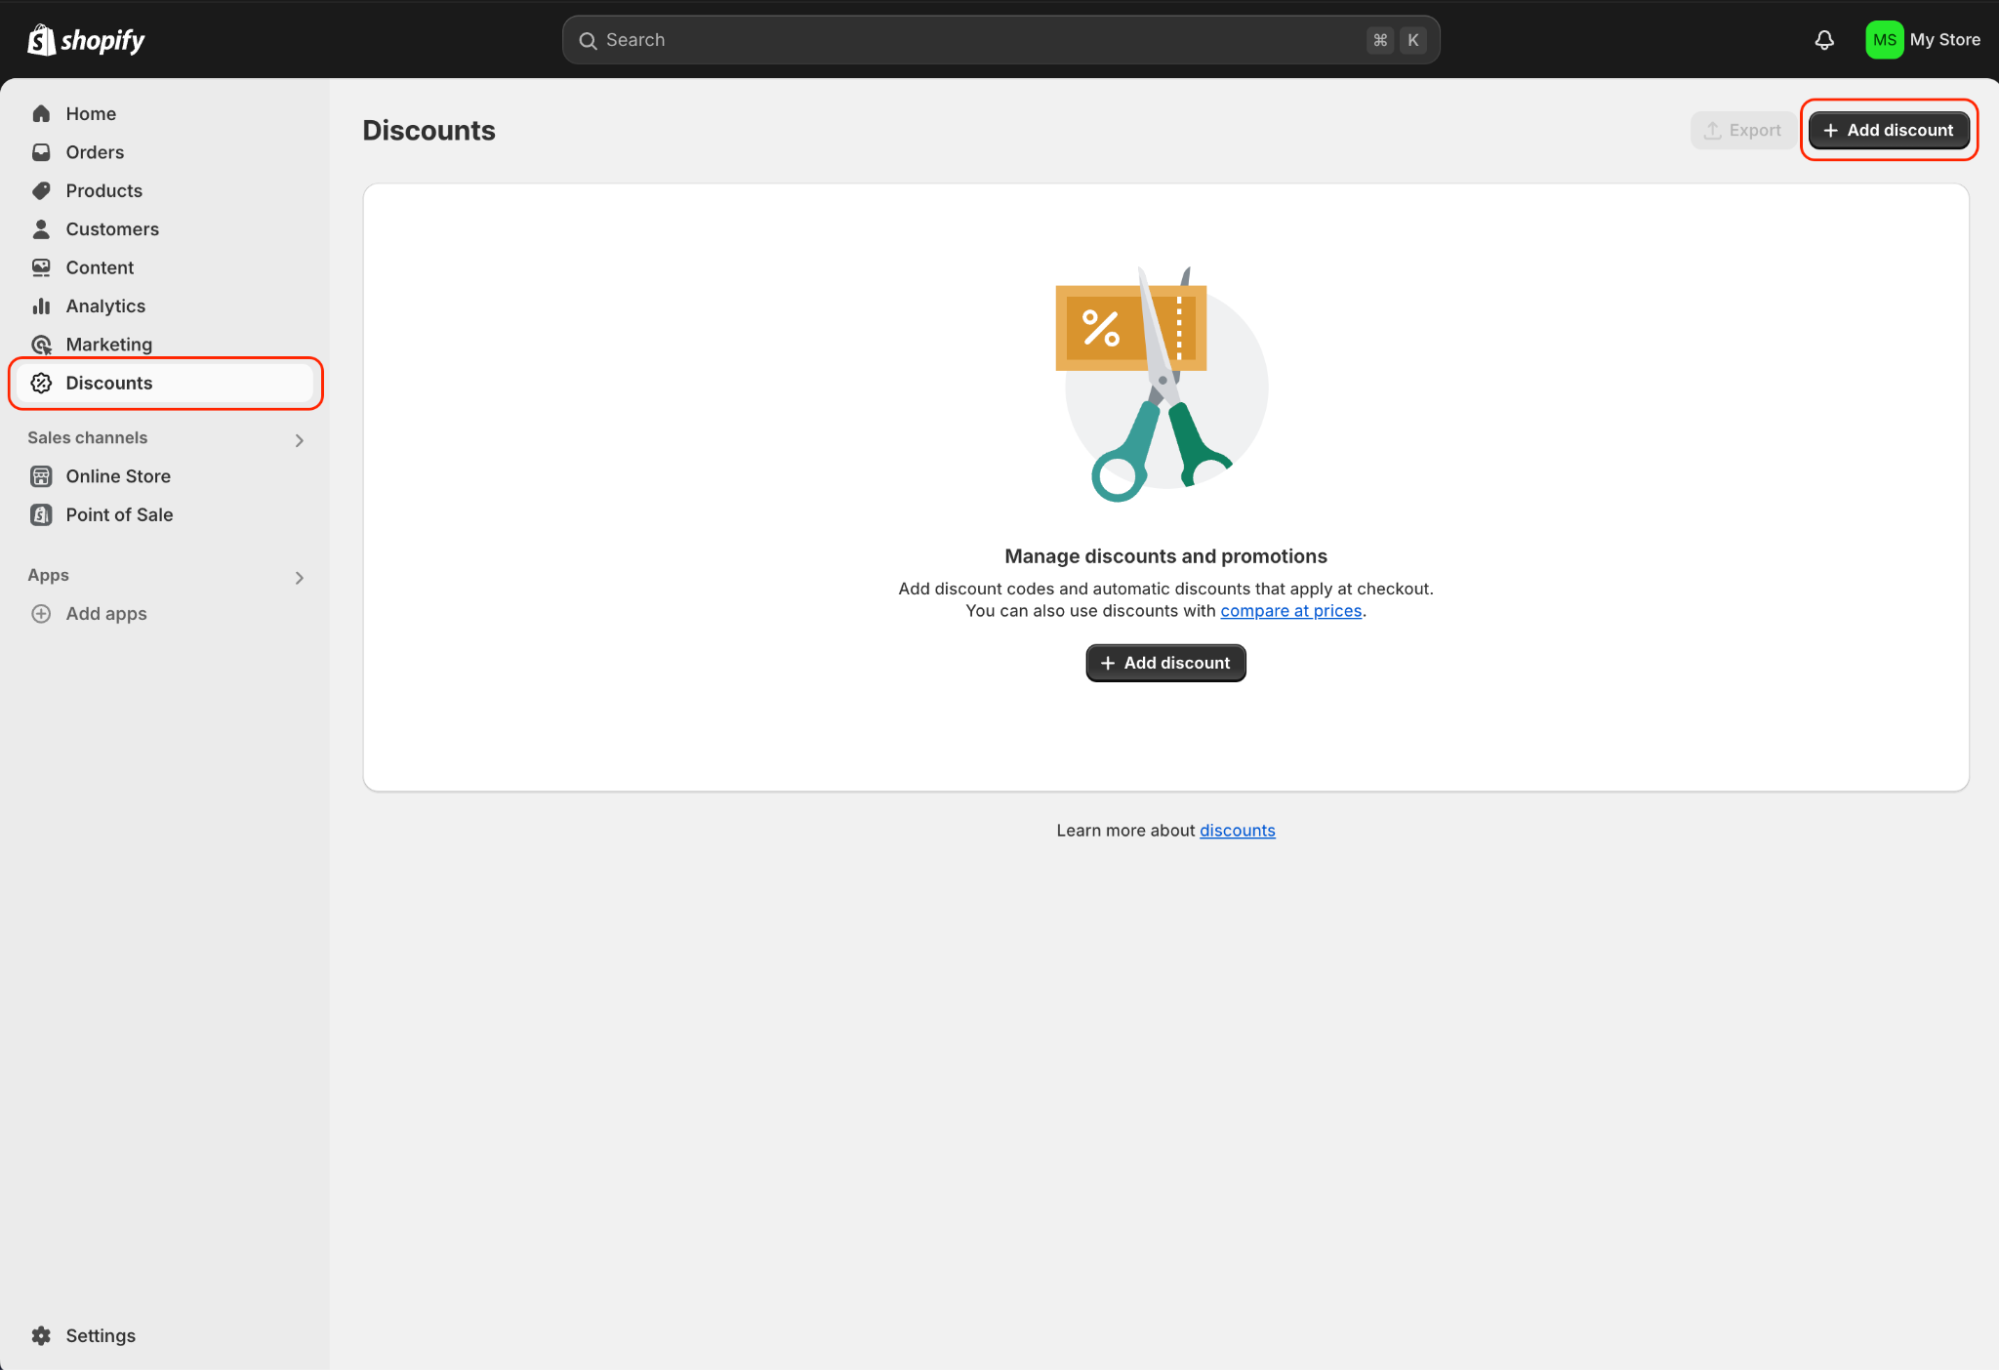Viewport: 1999px width, 1371px height.
Task: Open Point of Sale channel icon
Action: (x=41, y=514)
